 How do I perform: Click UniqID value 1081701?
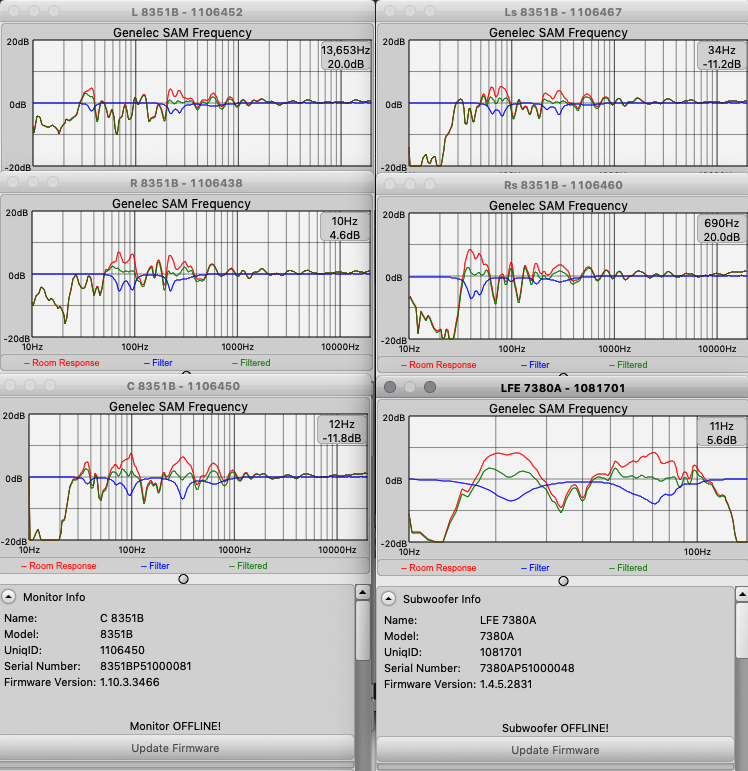coord(501,652)
